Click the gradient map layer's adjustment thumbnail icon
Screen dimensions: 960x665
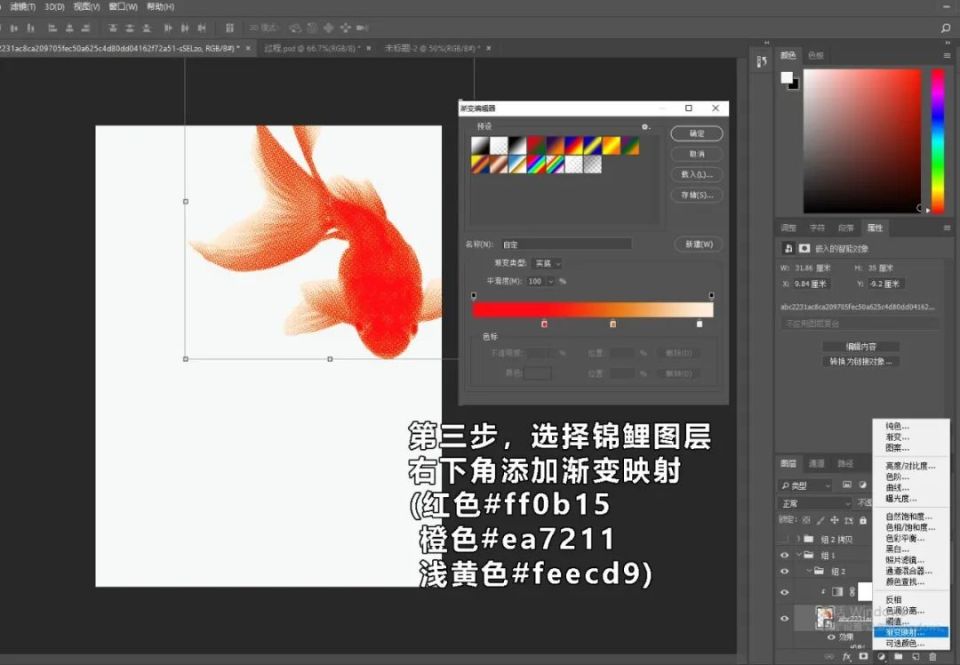(838, 592)
